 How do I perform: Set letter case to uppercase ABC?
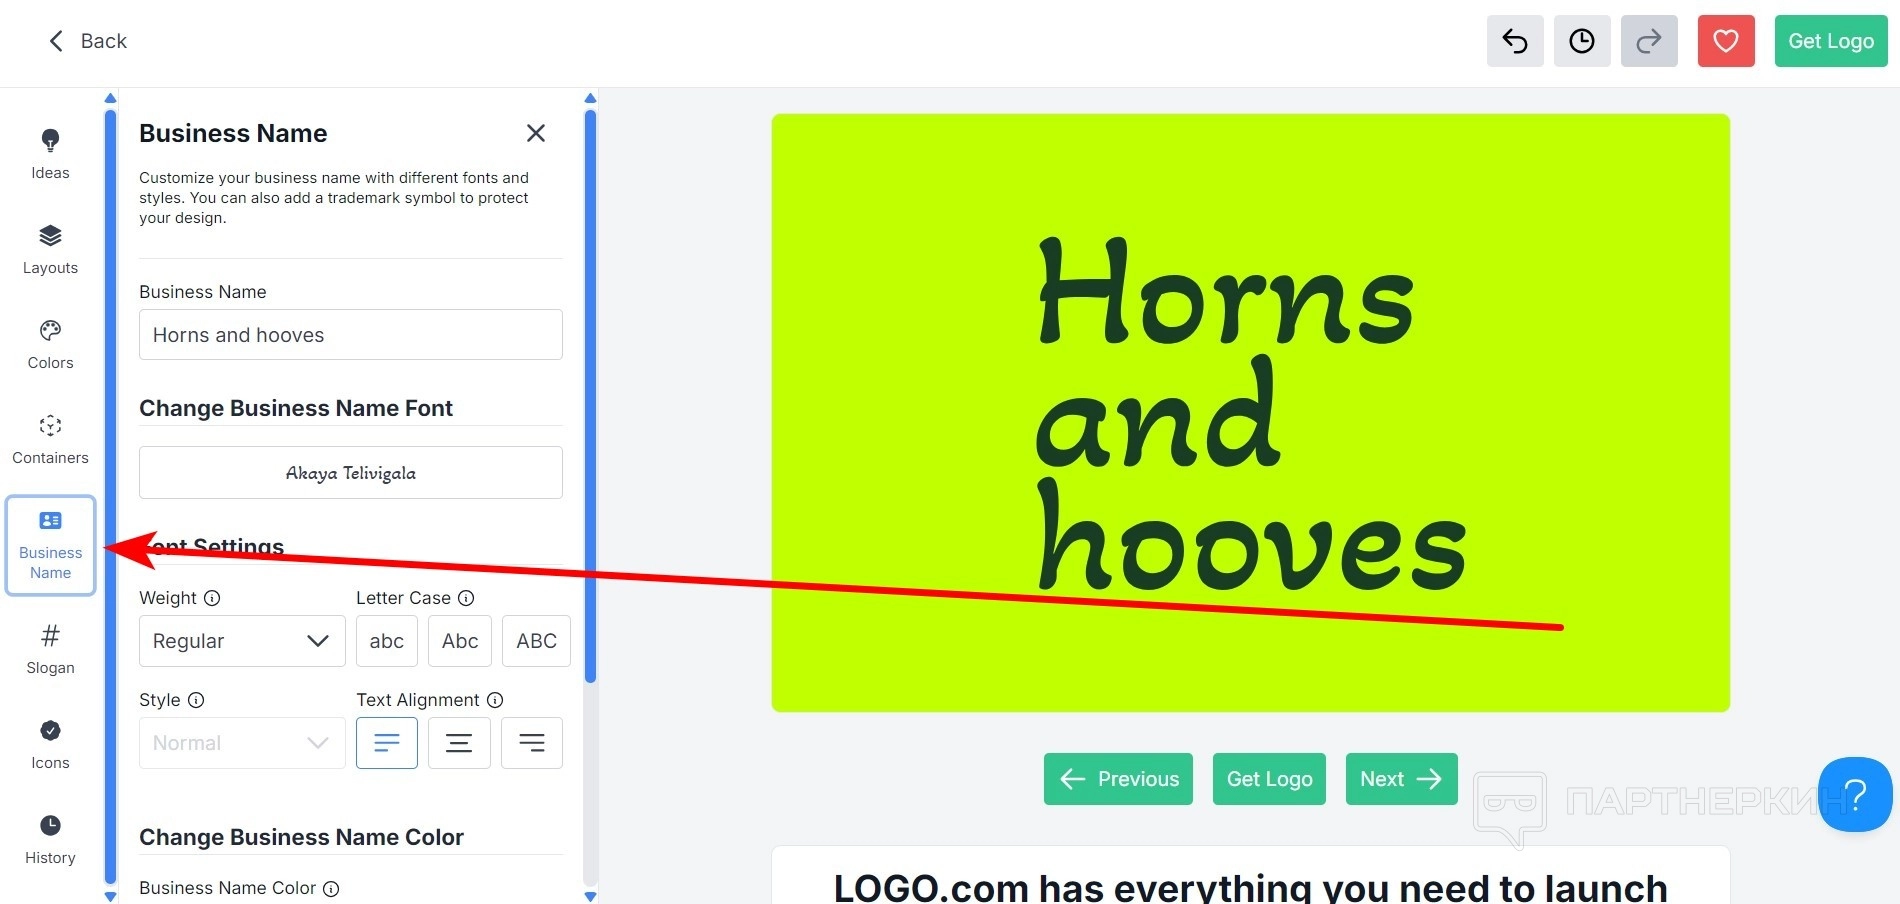click(x=536, y=641)
